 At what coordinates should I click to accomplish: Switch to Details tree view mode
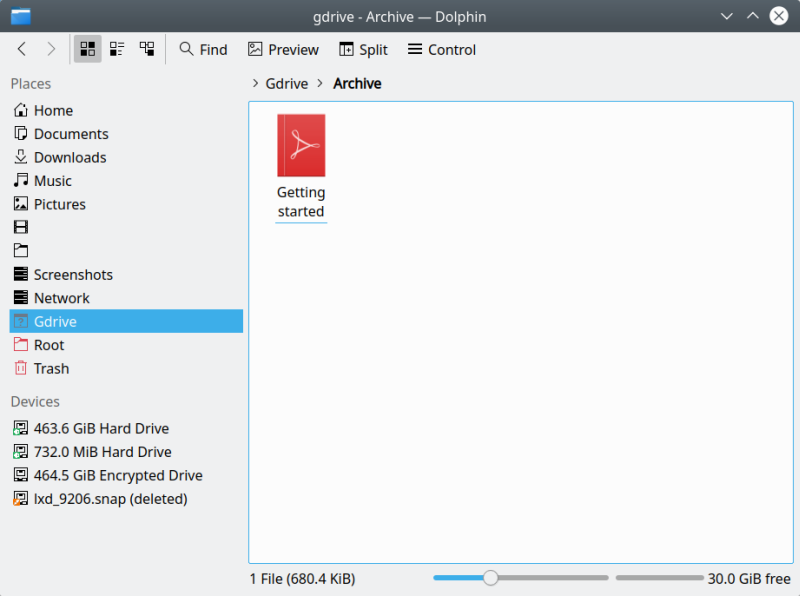145,48
